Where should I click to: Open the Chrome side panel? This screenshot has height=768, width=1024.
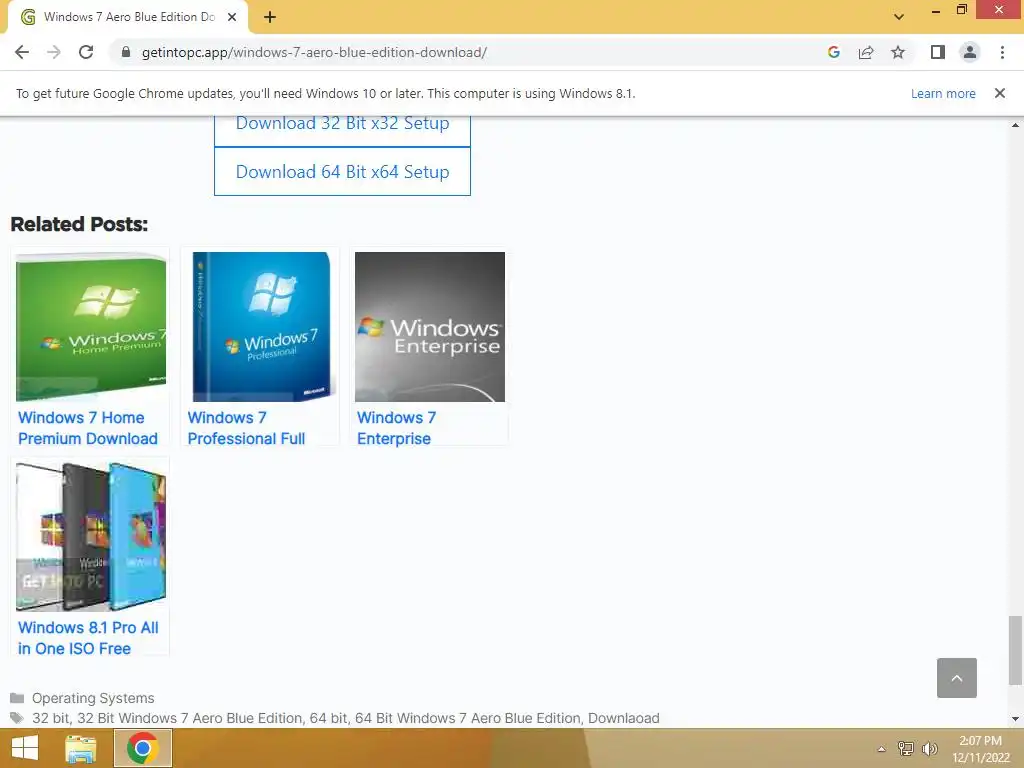pyautogui.click(x=938, y=52)
